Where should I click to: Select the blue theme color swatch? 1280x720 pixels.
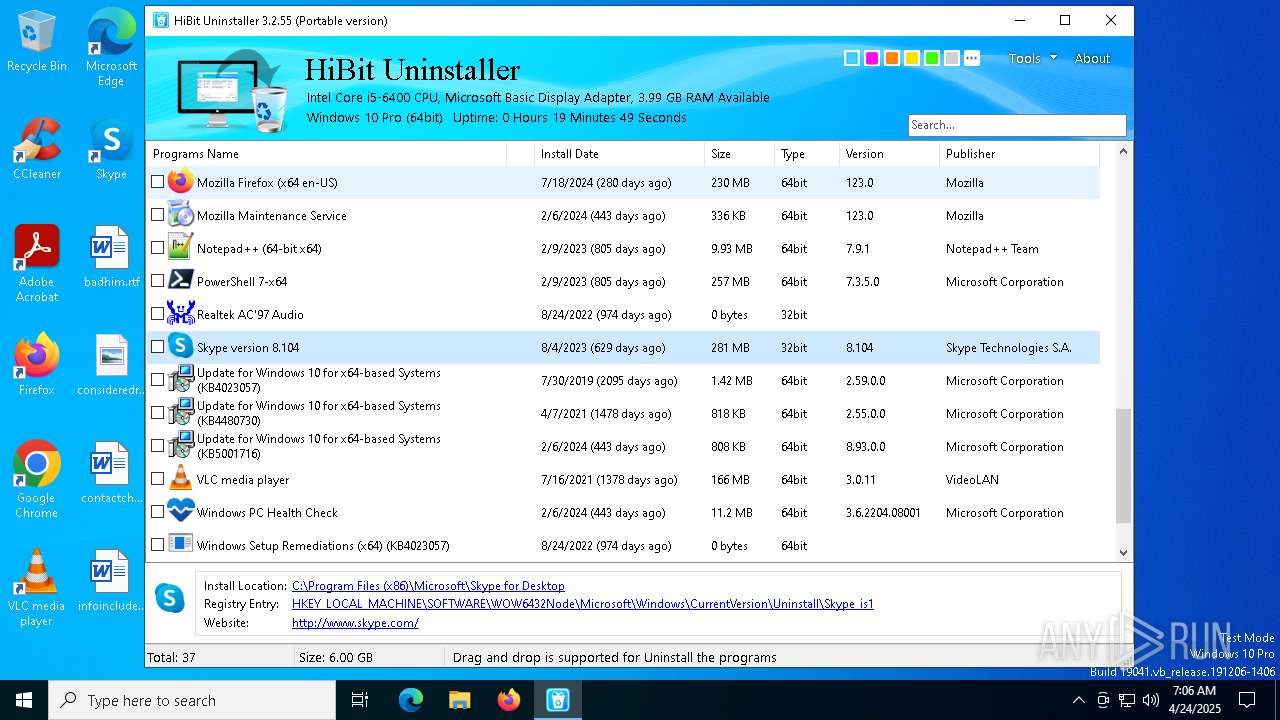852,58
